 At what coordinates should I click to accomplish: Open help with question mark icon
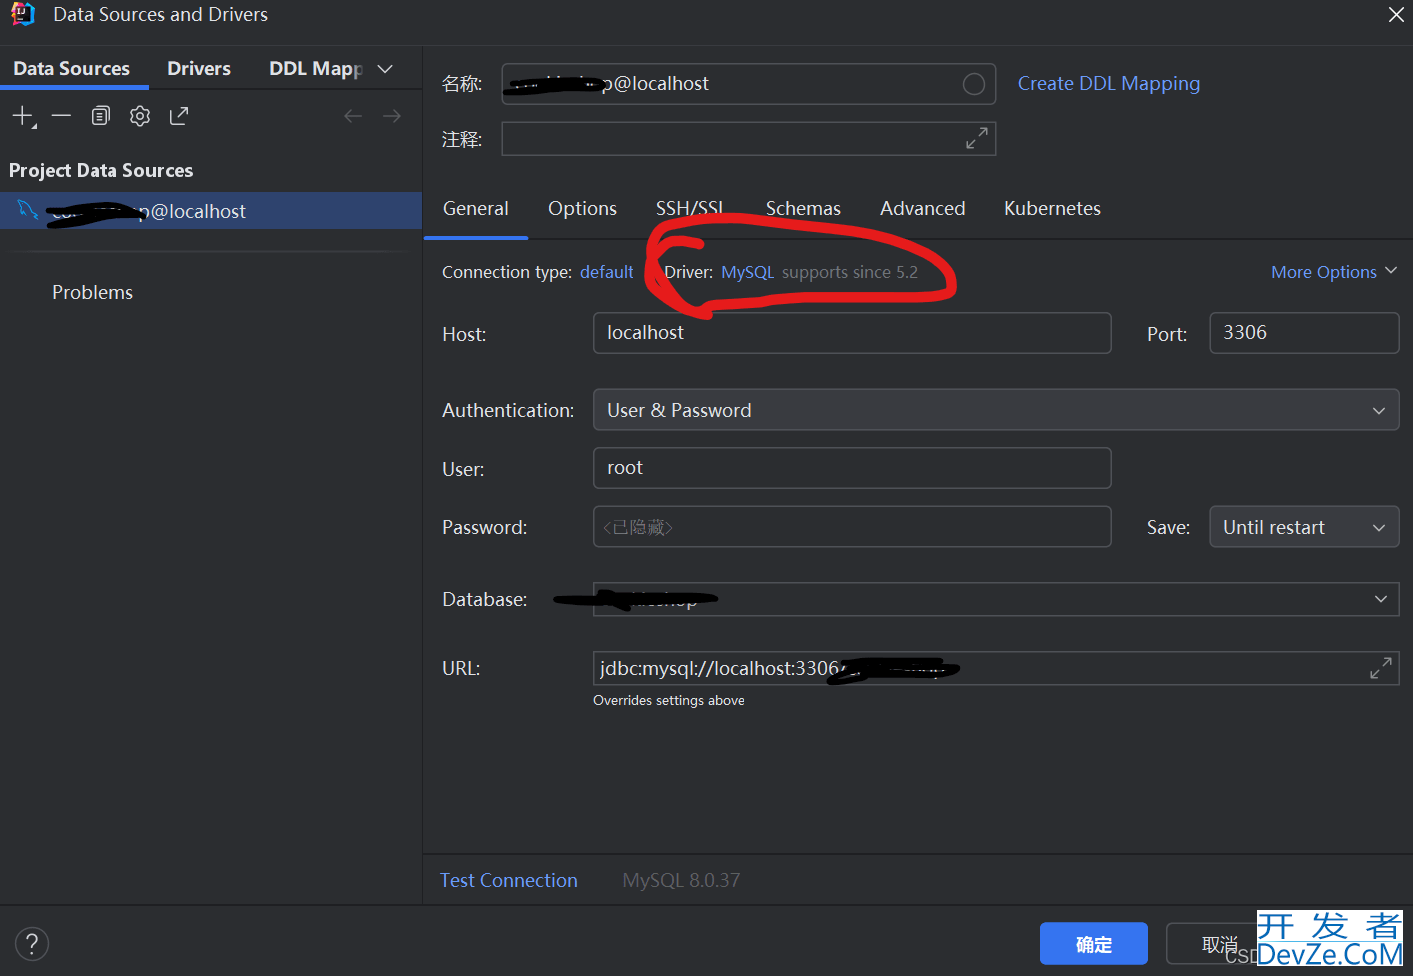pyautogui.click(x=32, y=943)
